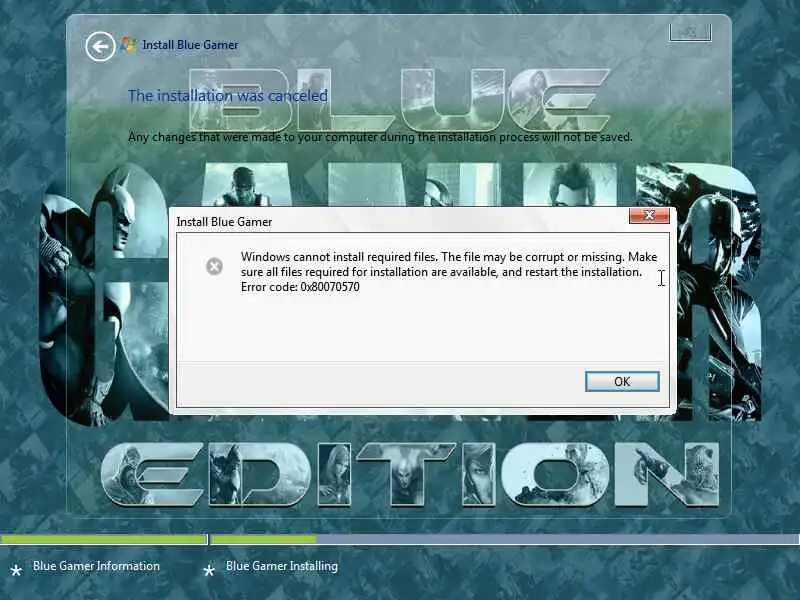This screenshot has height=600, width=800.
Task: Click the back arrow in installer window
Action: click(100, 47)
